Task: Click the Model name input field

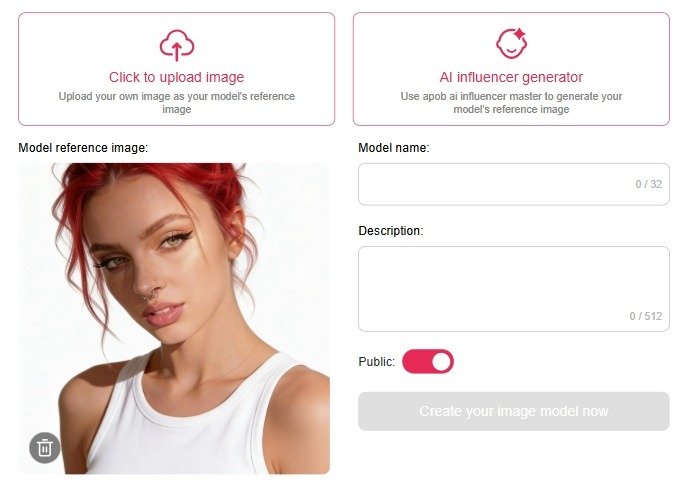Action: [x=514, y=184]
